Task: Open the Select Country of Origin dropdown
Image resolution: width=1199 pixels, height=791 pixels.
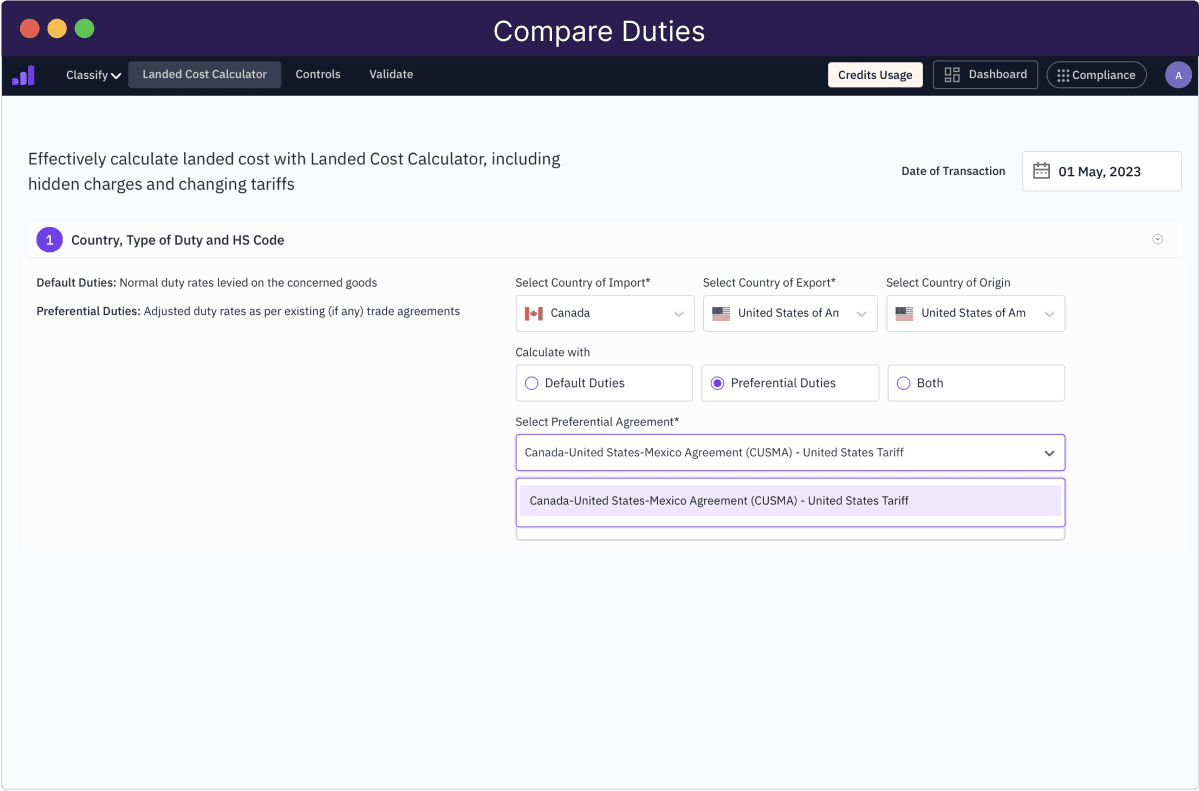Action: tap(1050, 313)
